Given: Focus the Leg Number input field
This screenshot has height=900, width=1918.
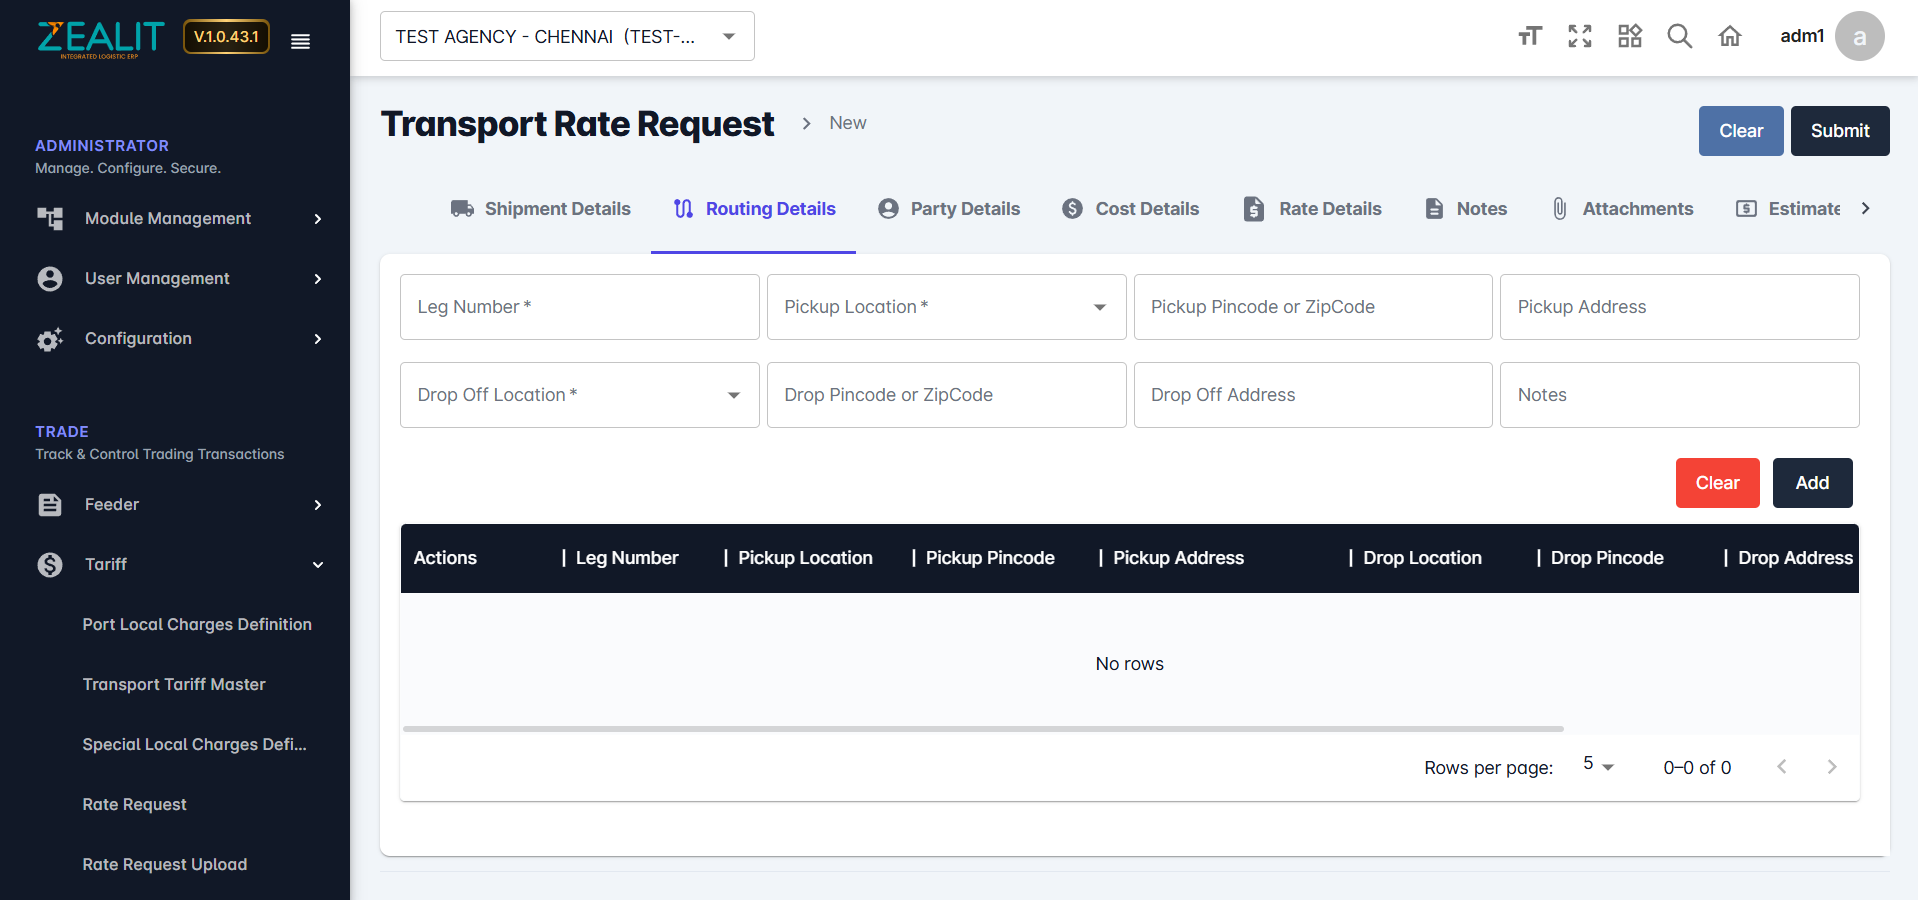Looking at the screenshot, I should (579, 307).
